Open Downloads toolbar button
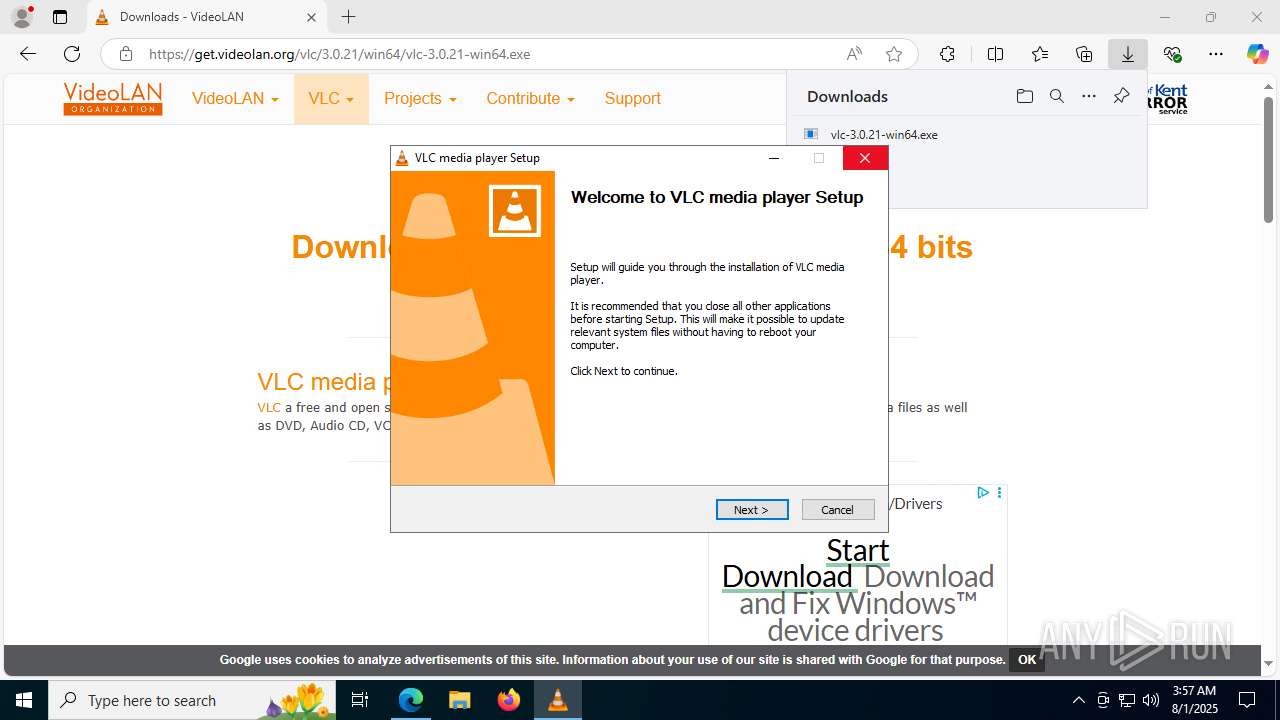The width and height of the screenshot is (1280, 720). tap(1128, 54)
